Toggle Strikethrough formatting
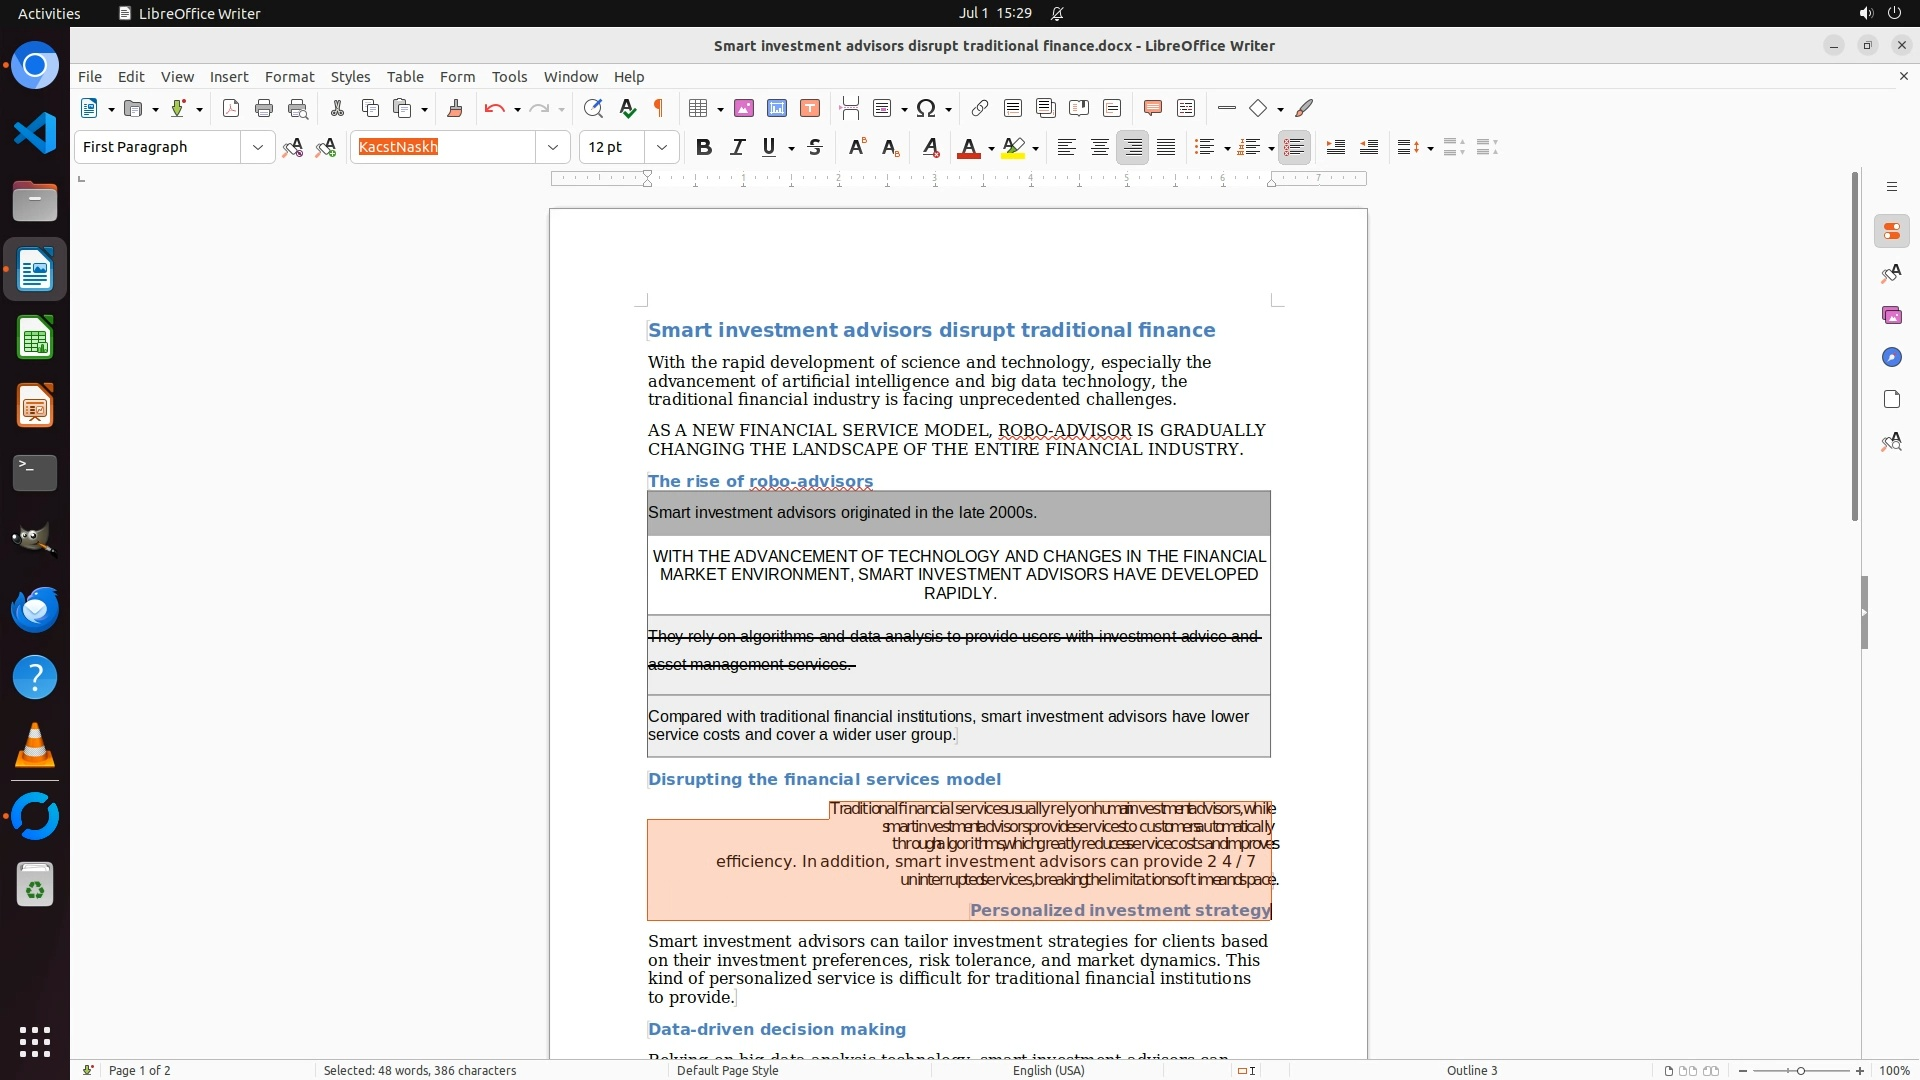This screenshot has height=1080, width=1920. tap(815, 148)
